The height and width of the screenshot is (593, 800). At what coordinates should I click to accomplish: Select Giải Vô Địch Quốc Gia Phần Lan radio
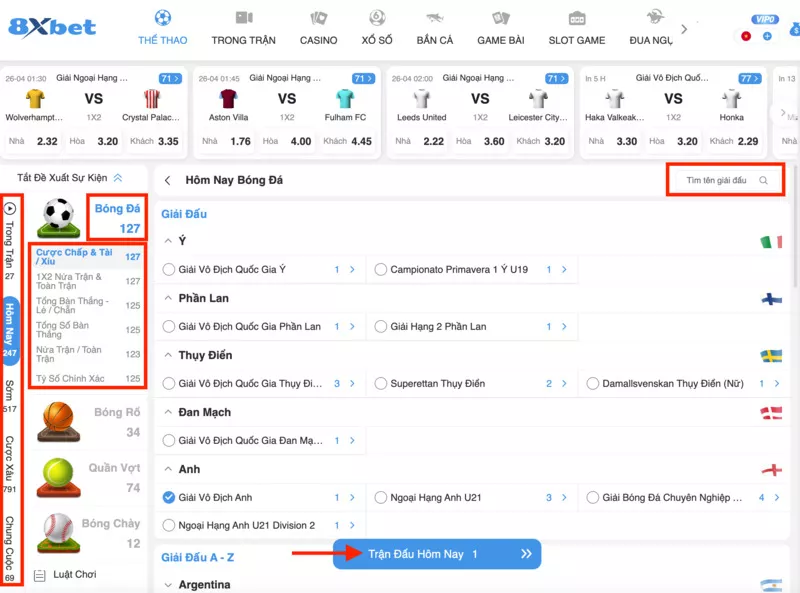click(x=168, y=326)
